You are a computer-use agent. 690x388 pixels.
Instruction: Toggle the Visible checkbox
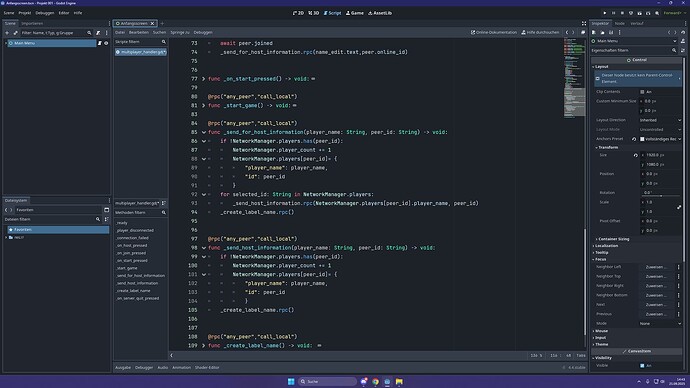point(642,366)
